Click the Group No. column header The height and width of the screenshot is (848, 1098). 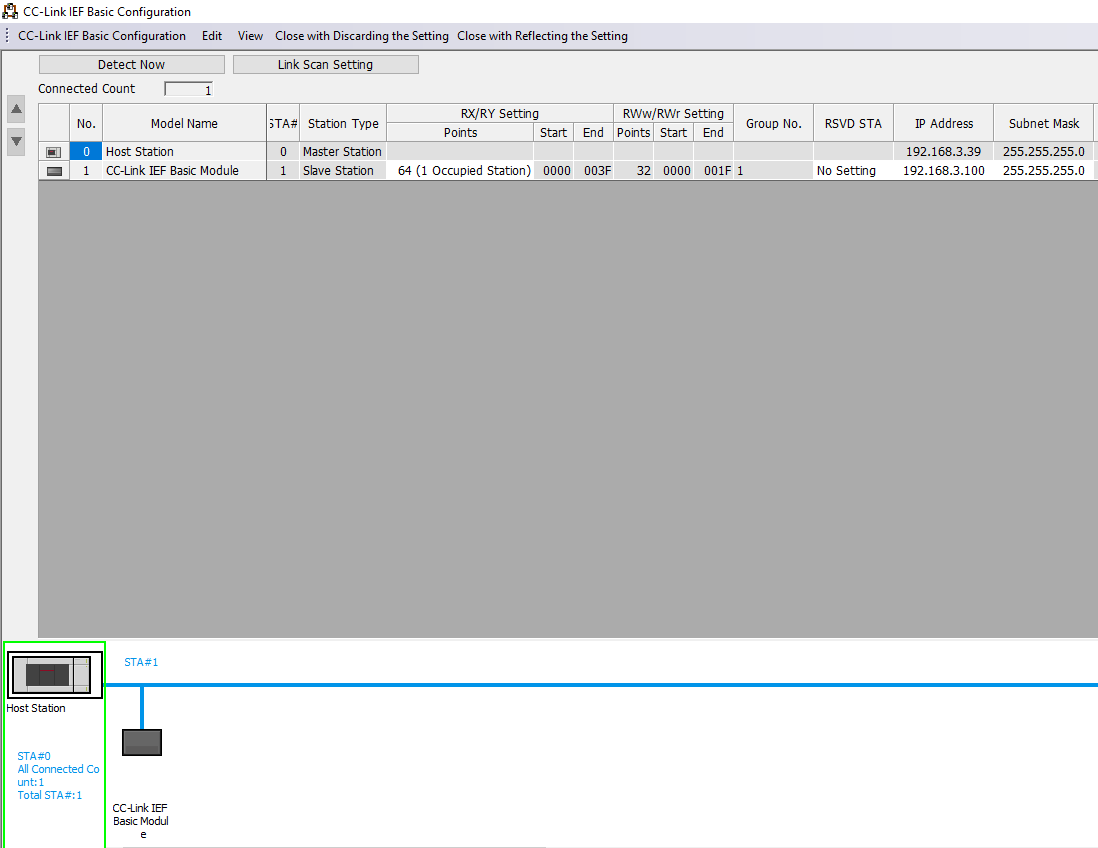[x=773, y=123]
